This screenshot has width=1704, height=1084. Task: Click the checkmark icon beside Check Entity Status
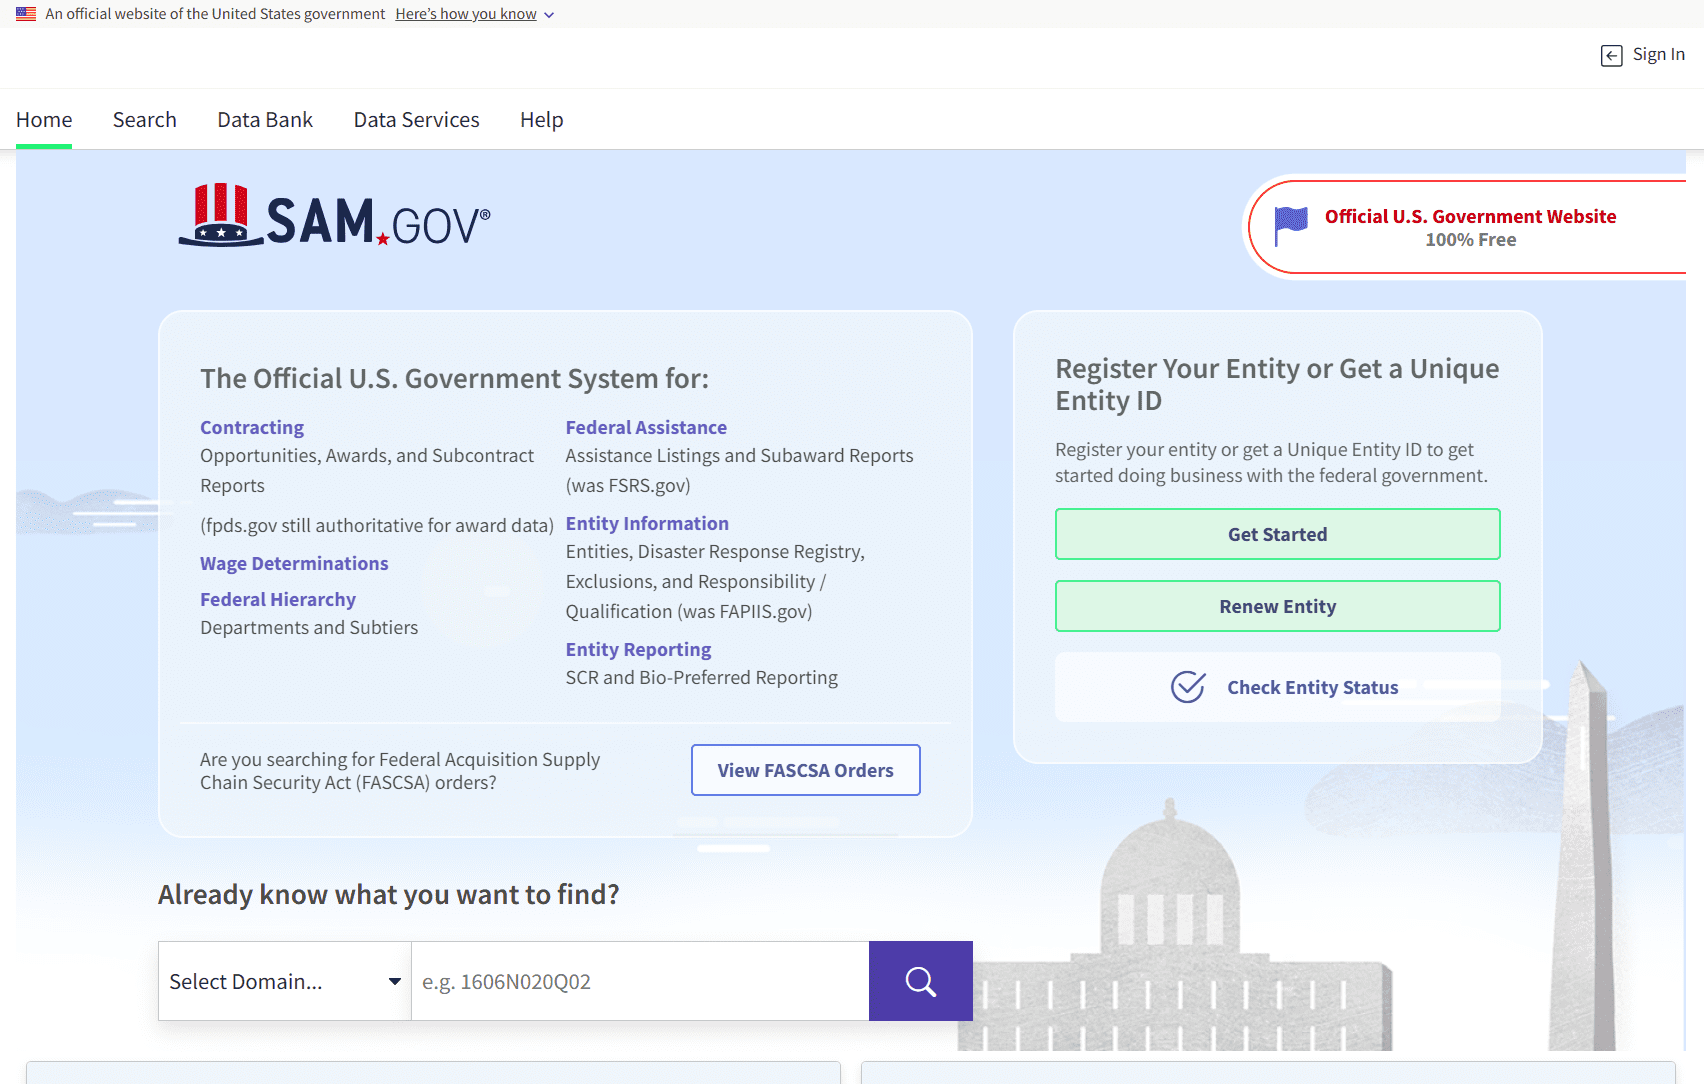coord(1187,687)
